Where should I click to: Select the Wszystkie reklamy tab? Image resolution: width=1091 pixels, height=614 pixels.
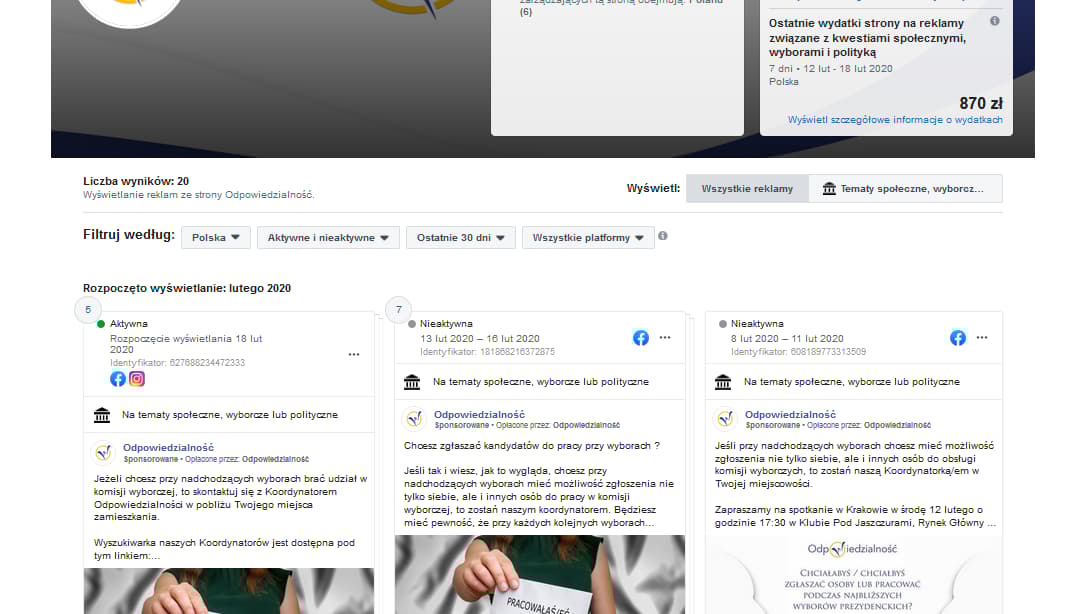pyautogui.click(x=747, y=189)
